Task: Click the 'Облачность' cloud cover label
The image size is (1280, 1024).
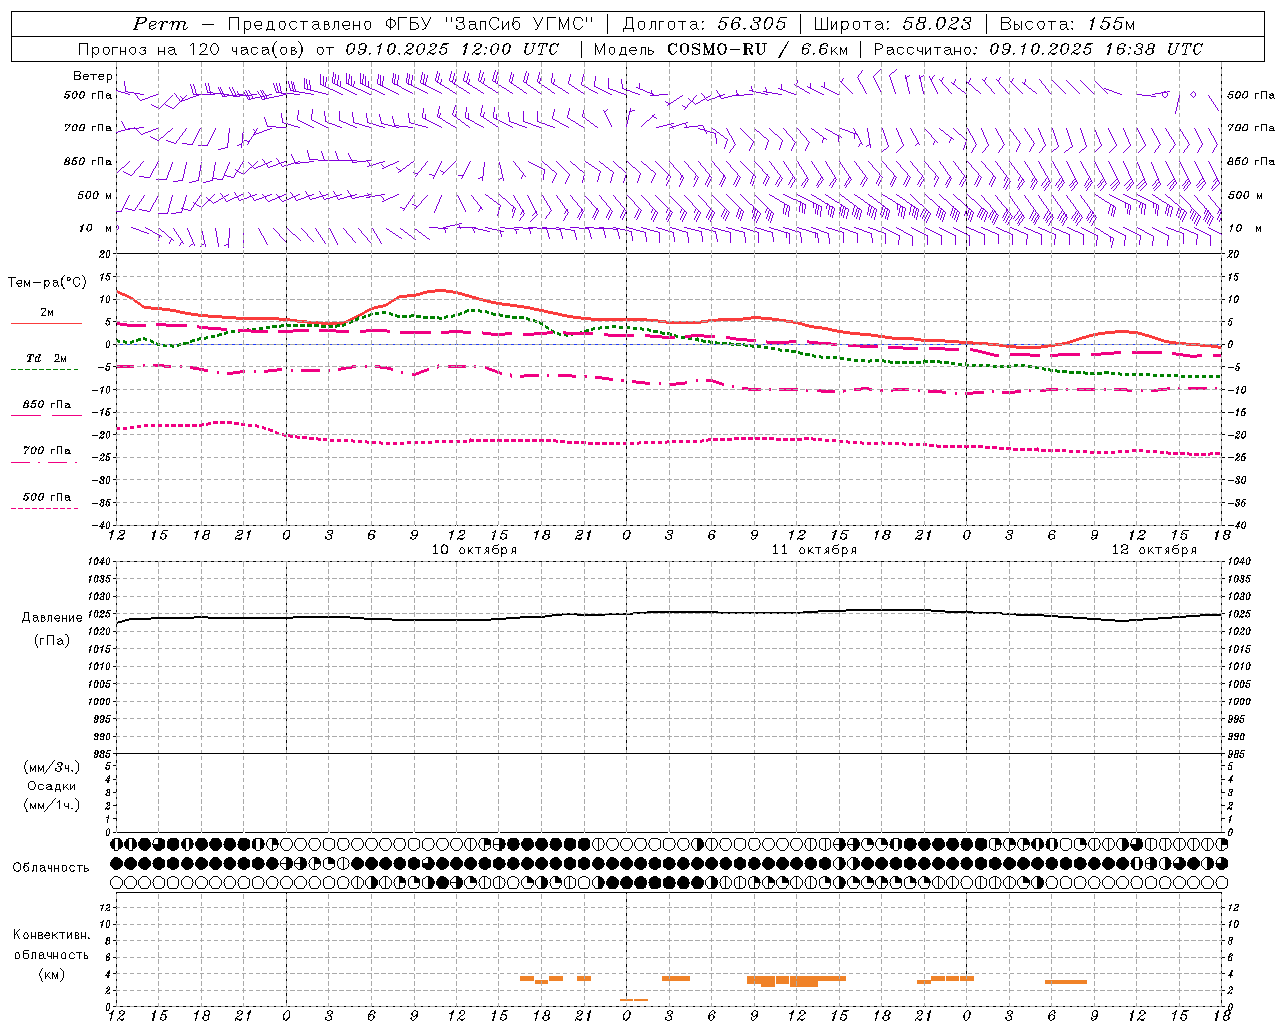Action: click(x=51, y=867)
